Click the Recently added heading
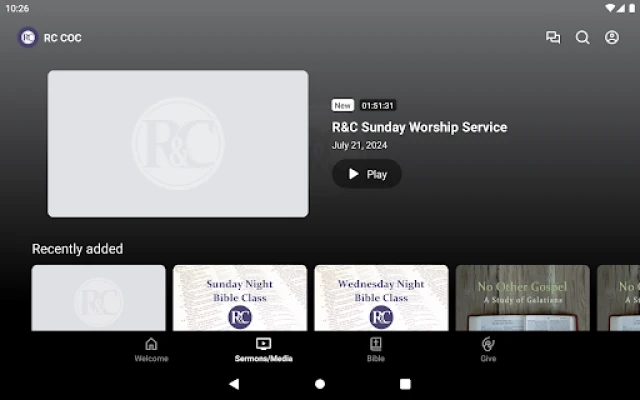Viewport: 640px width, 400px height. (x=78, y=249)
